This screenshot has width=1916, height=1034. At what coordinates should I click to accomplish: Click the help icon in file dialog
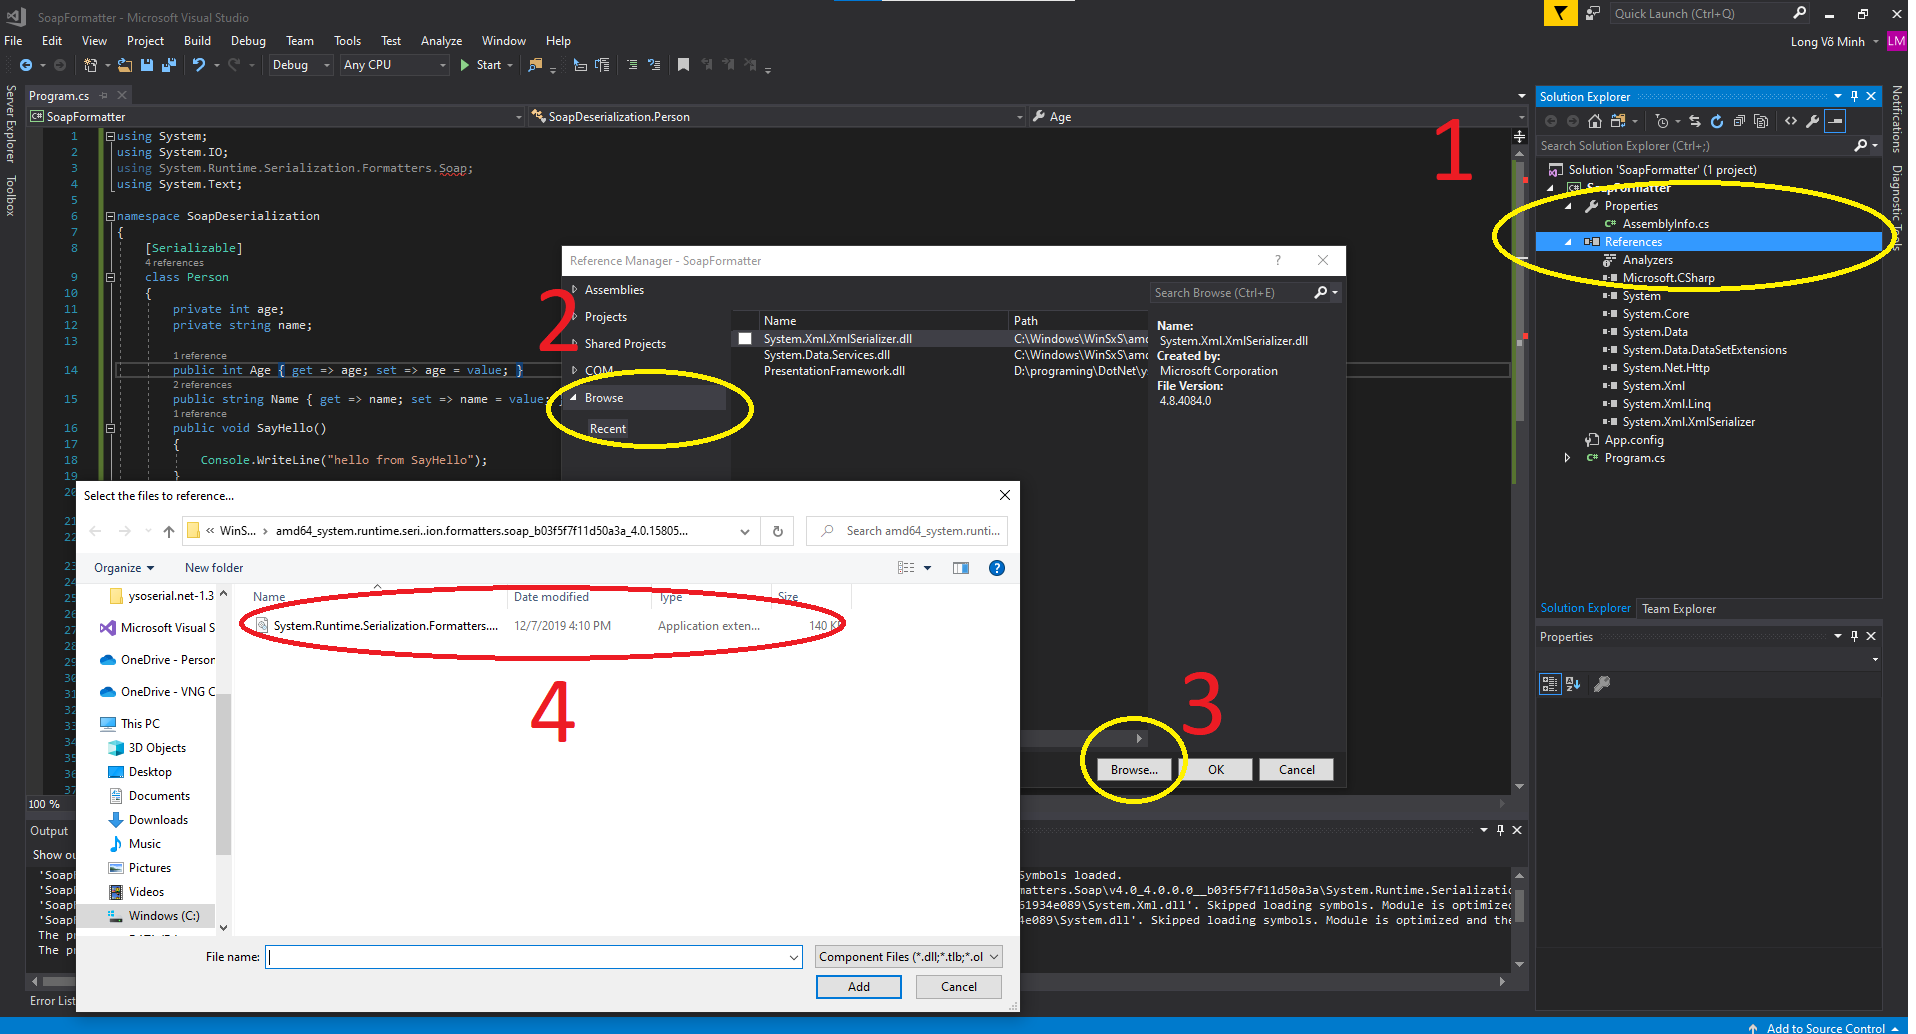click(996, 568)
